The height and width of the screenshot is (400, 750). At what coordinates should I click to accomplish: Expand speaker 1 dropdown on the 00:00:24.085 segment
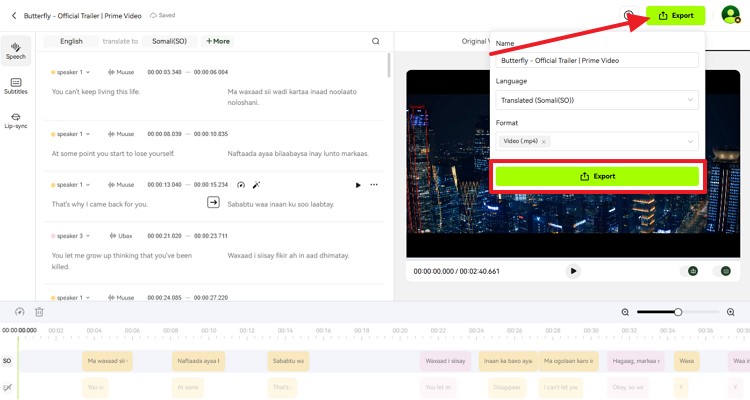pos(88,298)
